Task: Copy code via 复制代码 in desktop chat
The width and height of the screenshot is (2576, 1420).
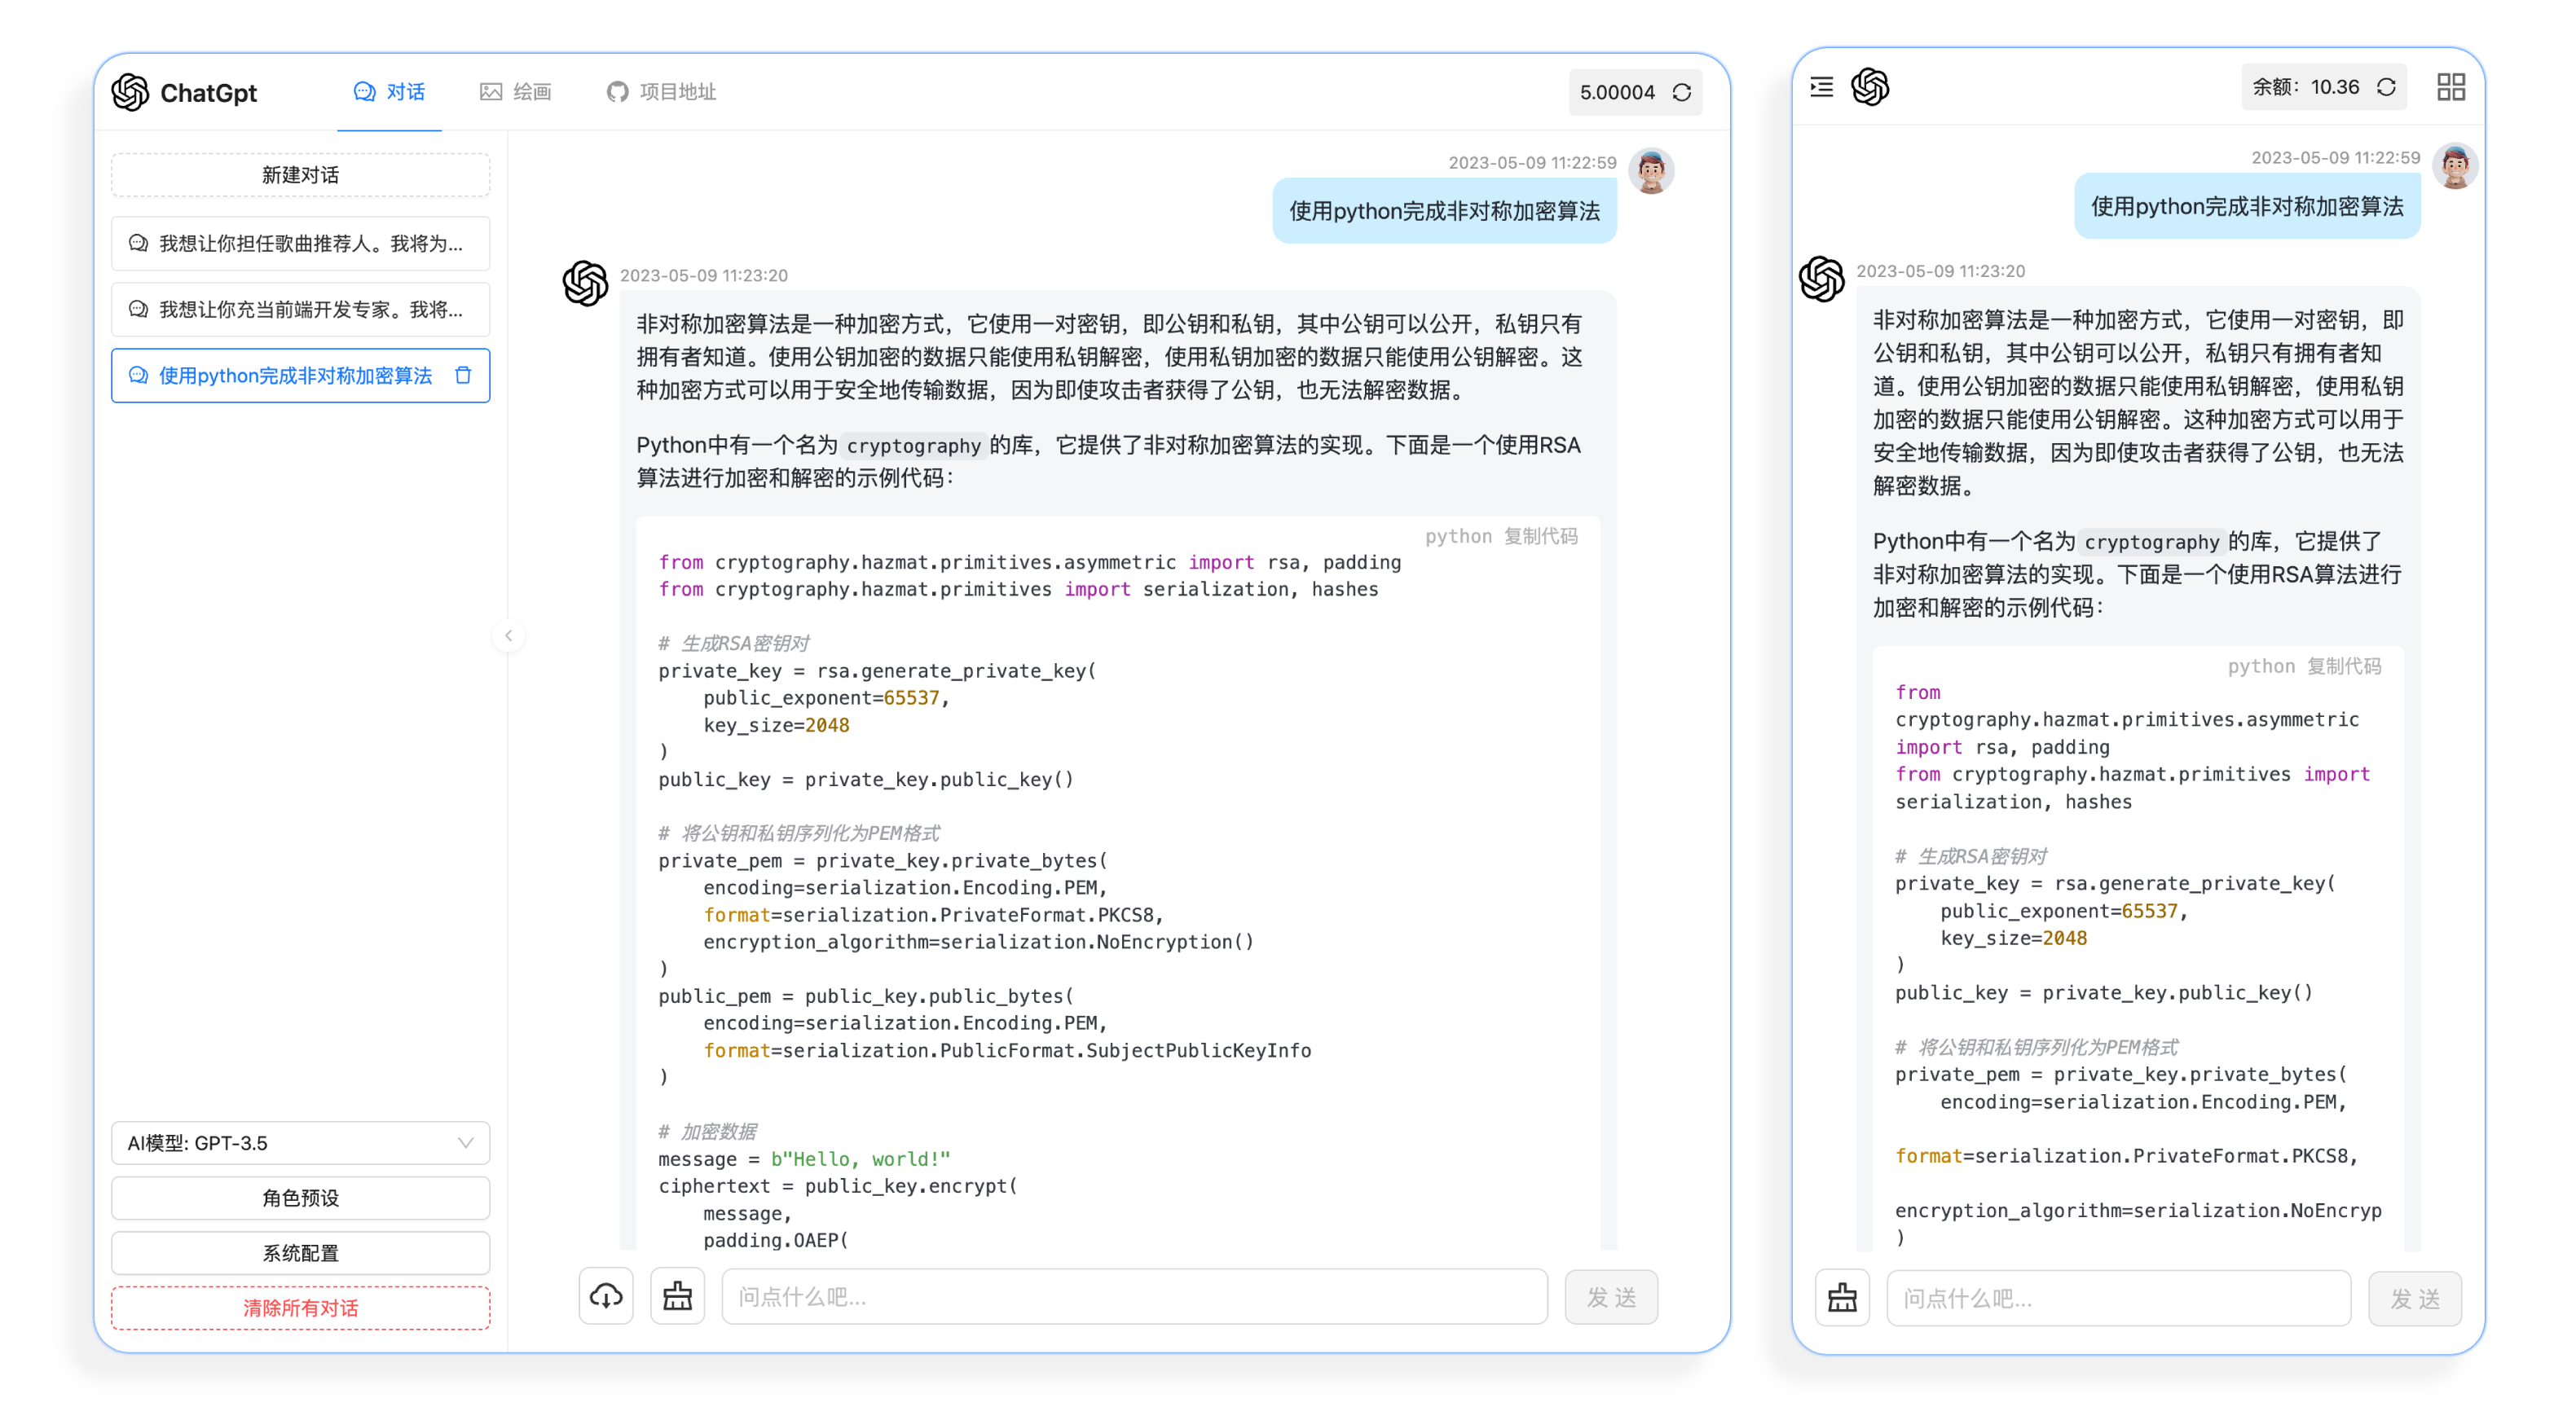Action: 1540,536
